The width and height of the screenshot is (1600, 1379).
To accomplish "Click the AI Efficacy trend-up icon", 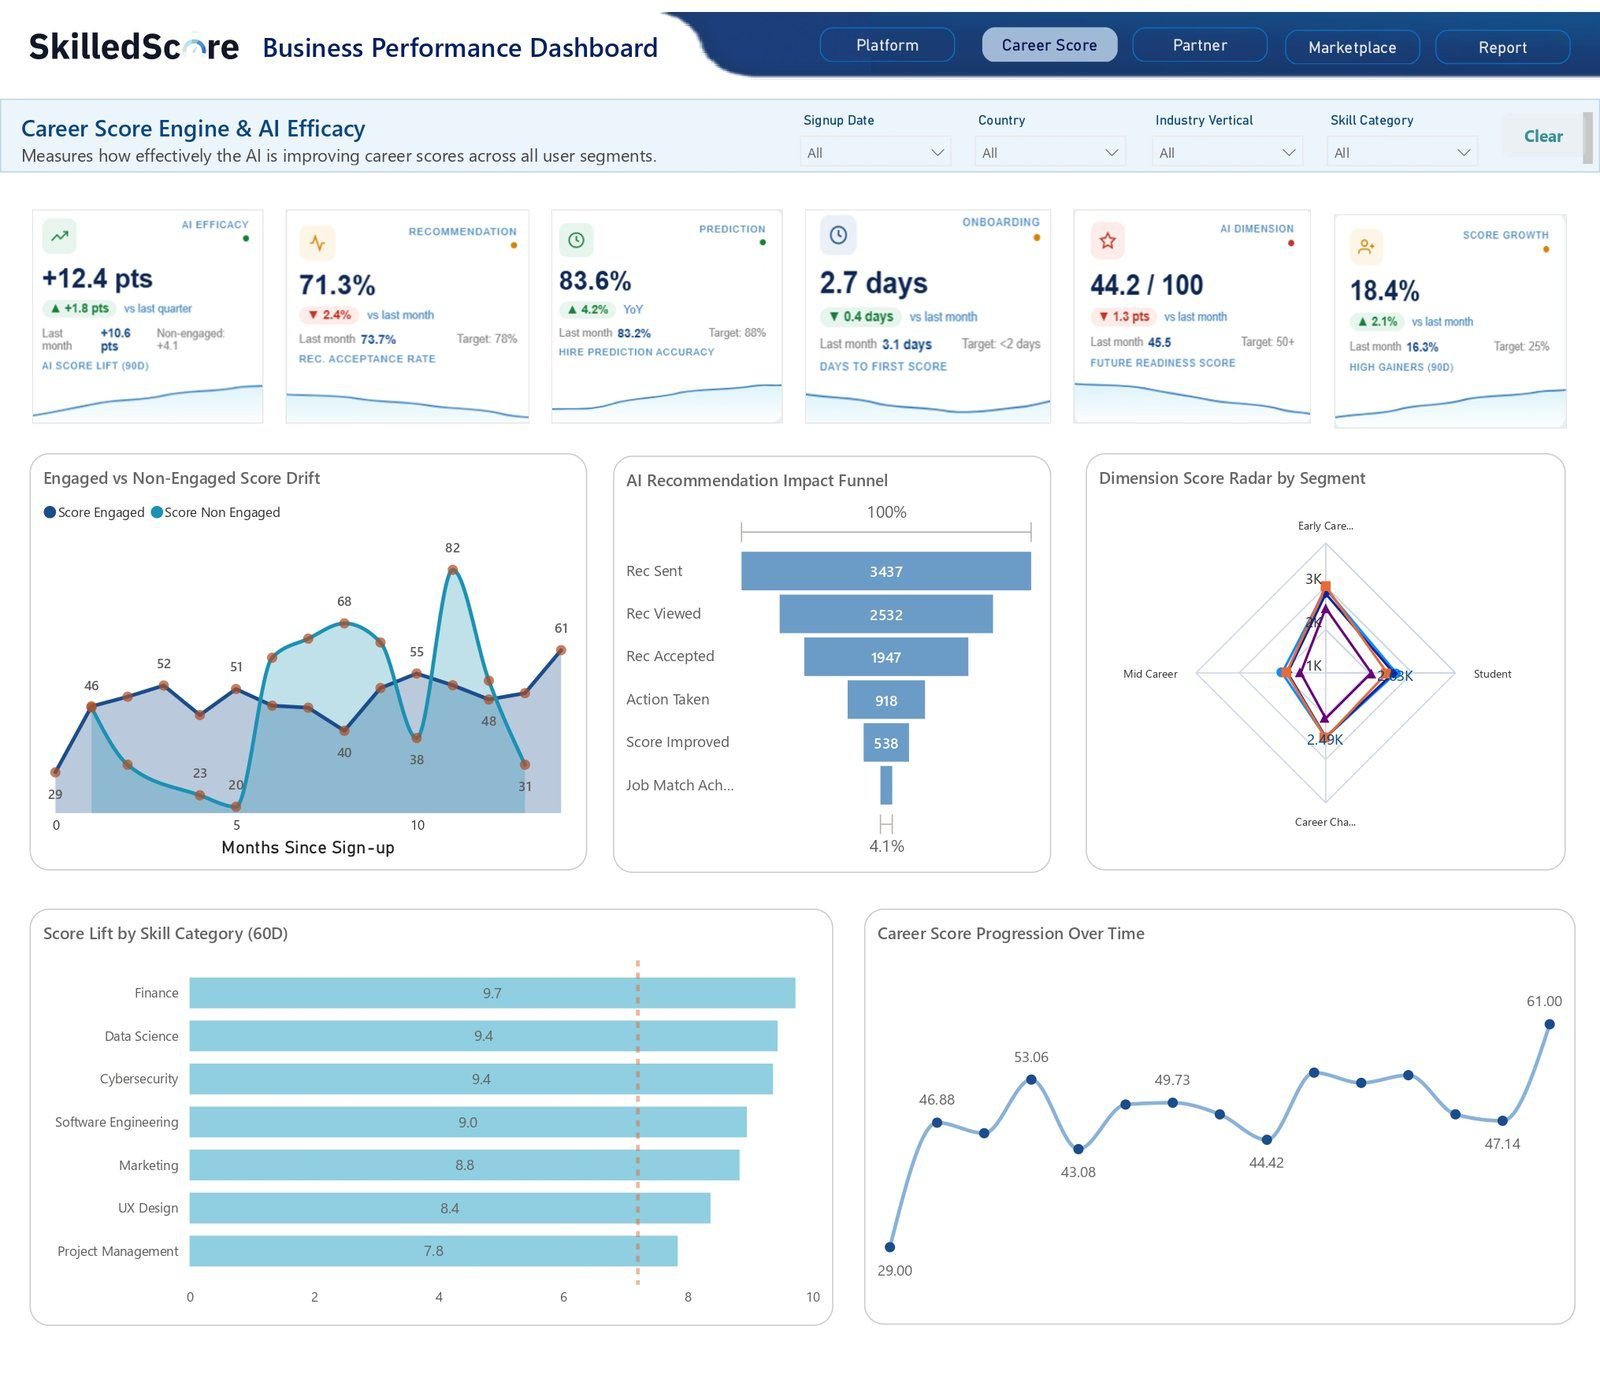I will [60, 236].
